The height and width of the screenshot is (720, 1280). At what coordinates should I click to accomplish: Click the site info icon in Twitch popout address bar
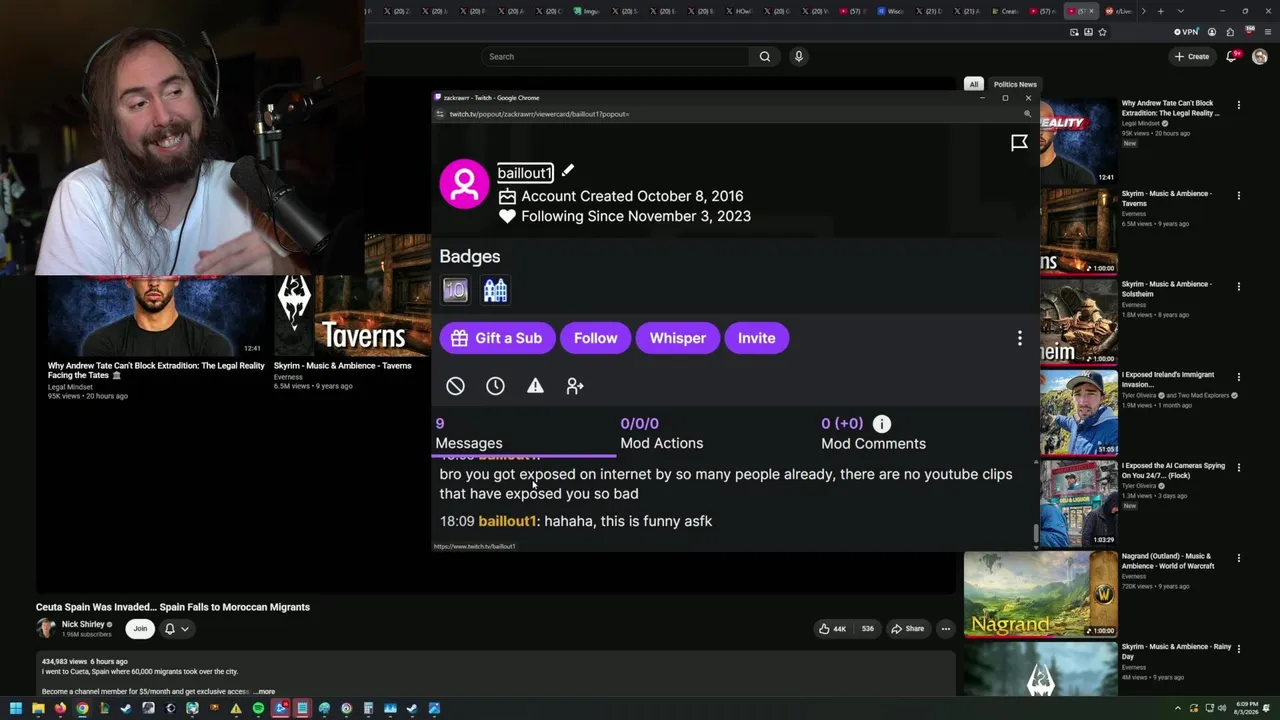pyautogui.click(x=439, y=114)
